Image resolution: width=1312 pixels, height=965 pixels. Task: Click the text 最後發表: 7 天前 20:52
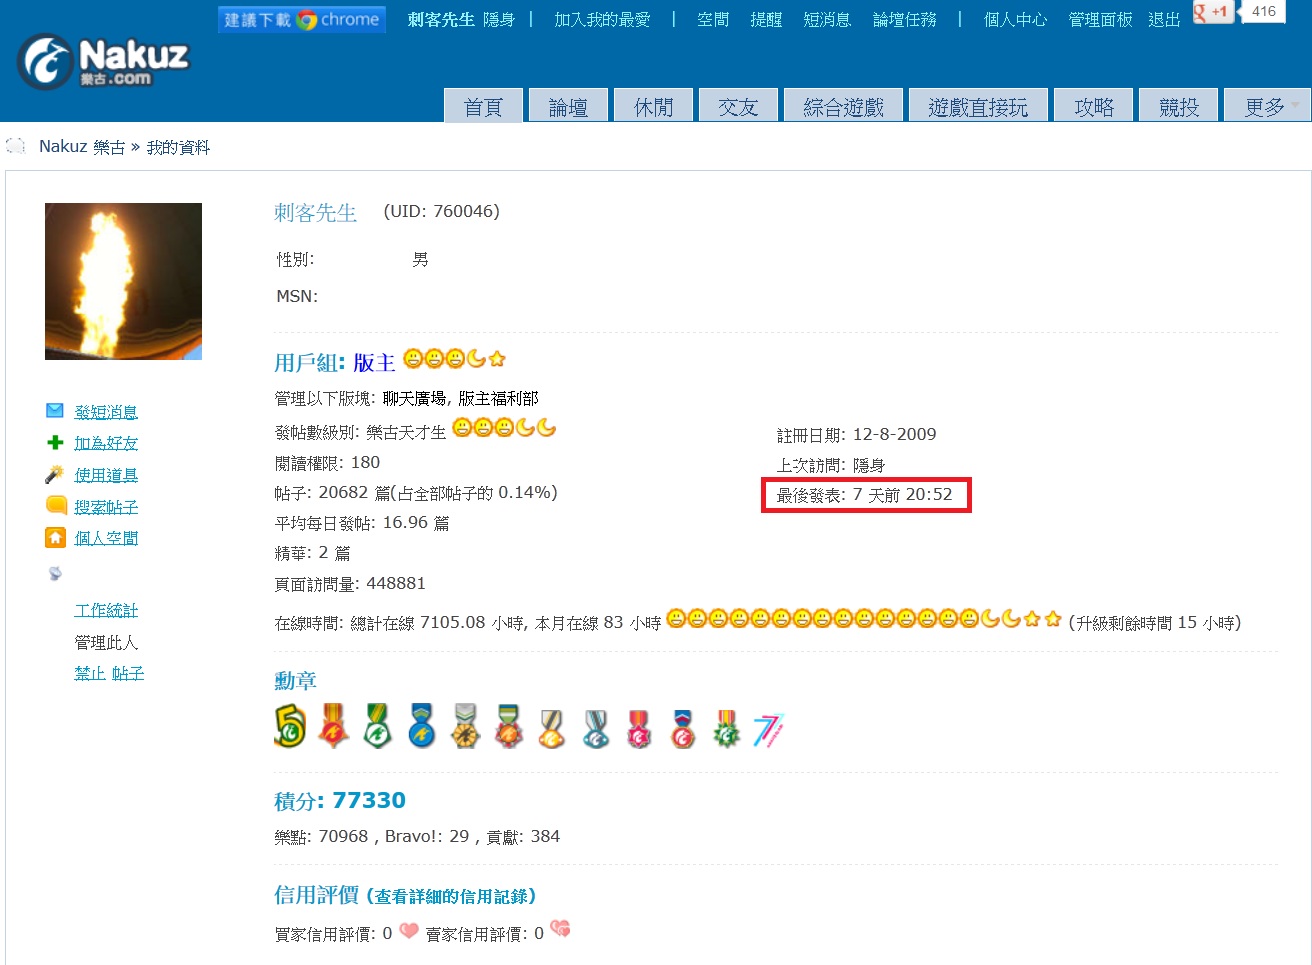tap(864, 494)
